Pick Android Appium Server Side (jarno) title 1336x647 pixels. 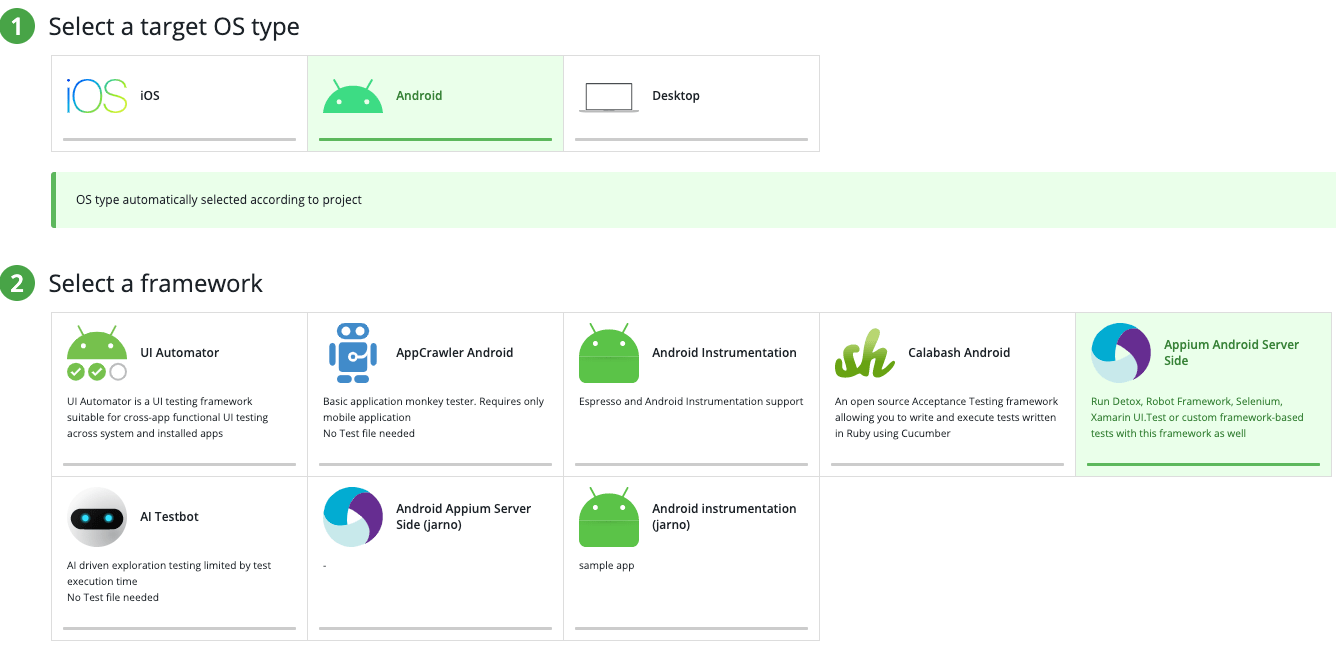pos(464,517)
